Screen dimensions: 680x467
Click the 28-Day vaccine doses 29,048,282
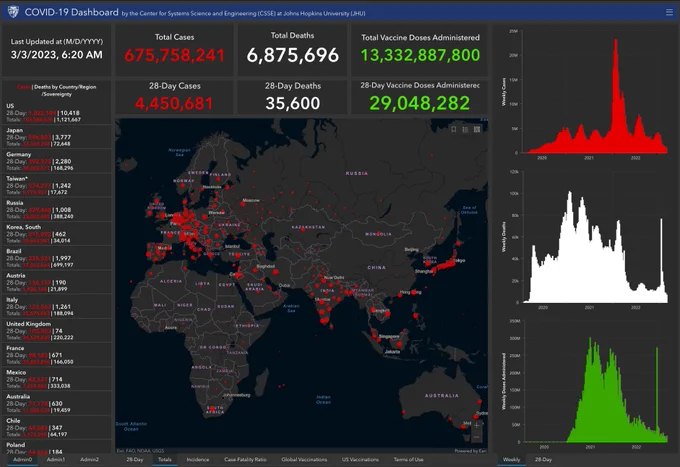(x=419, y=103)
